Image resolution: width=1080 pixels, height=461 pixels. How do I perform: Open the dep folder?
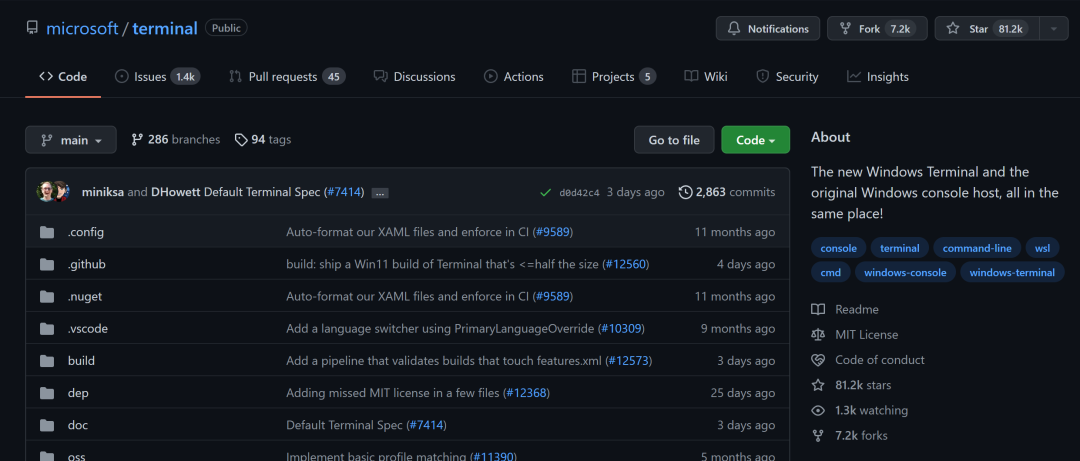pos(78,393)
